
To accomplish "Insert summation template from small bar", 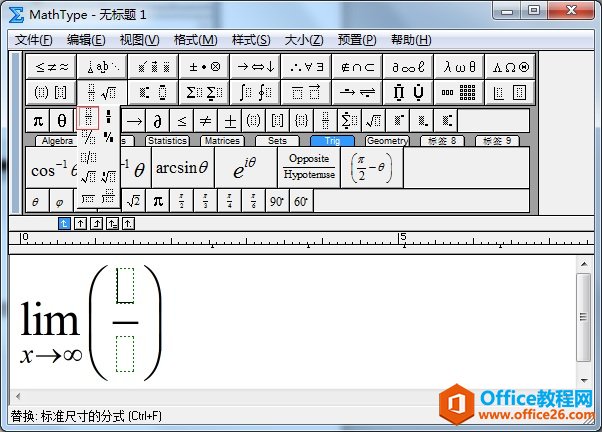I will (x=349, y=121).
